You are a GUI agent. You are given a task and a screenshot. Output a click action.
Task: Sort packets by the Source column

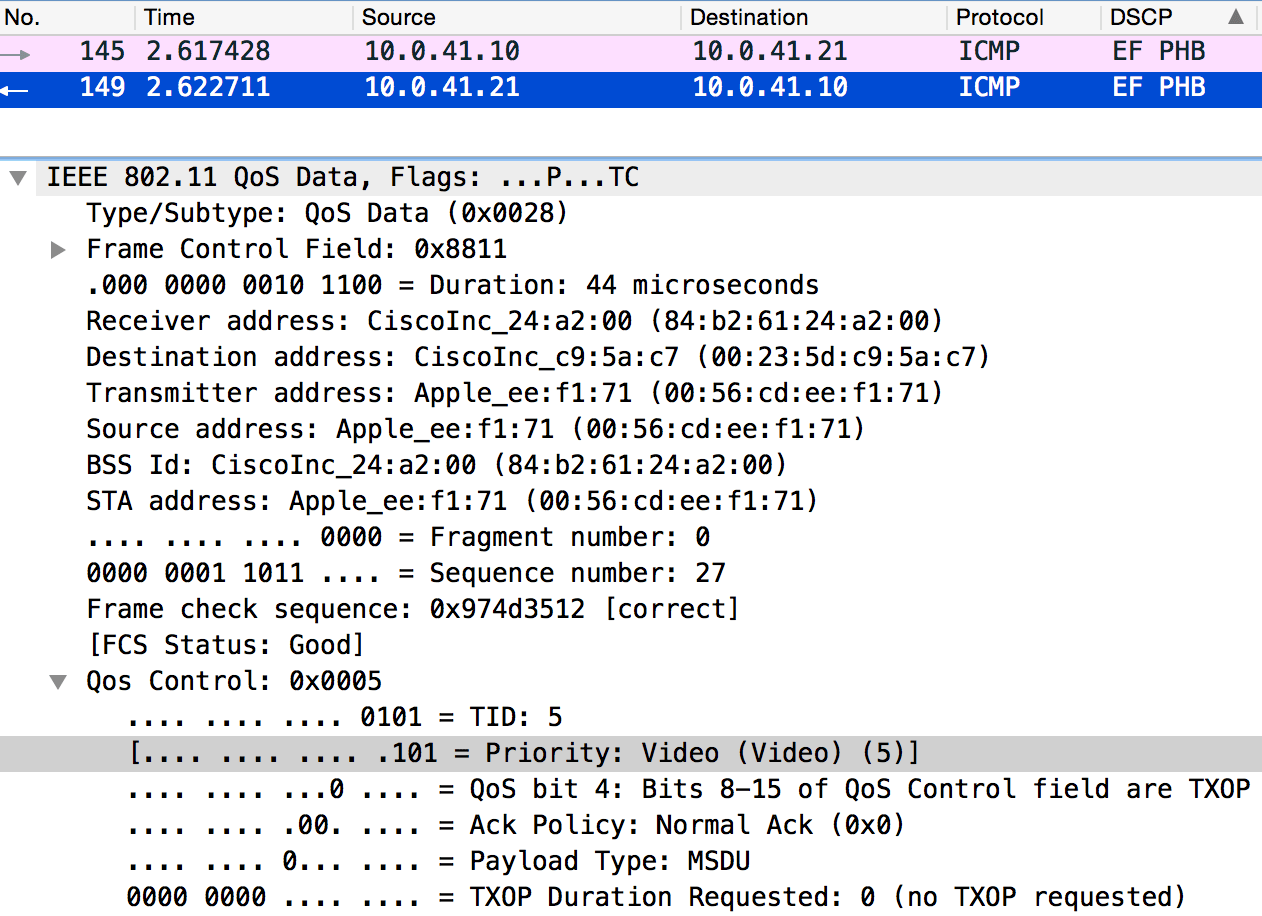[398, 17]
